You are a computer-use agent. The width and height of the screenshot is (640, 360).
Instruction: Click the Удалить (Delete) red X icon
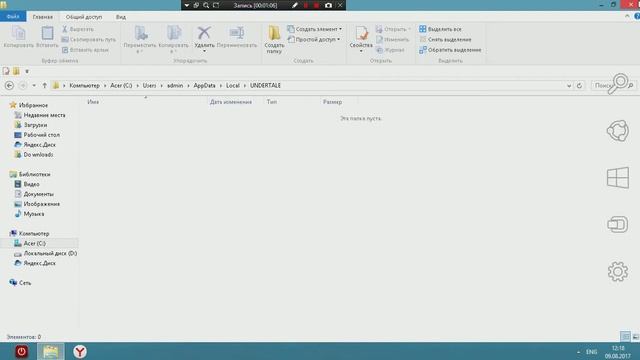pos(204,33)
